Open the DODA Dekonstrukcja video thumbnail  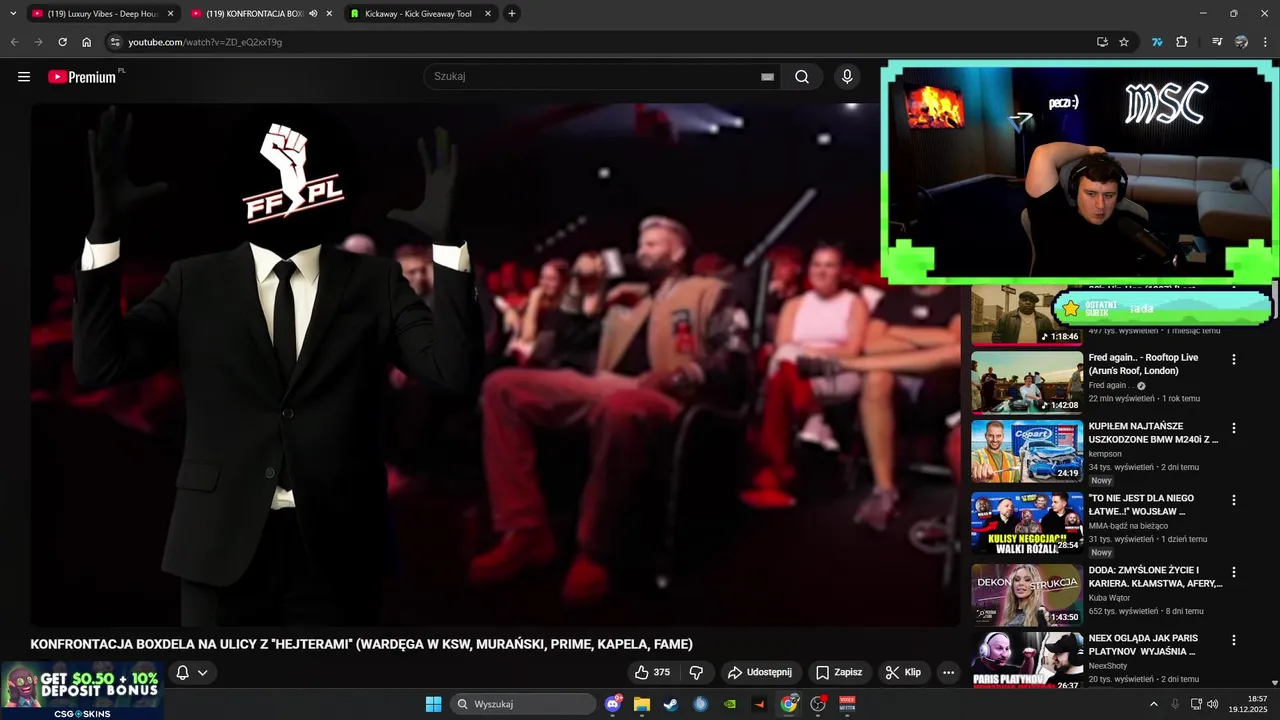tap(1027, 595)
